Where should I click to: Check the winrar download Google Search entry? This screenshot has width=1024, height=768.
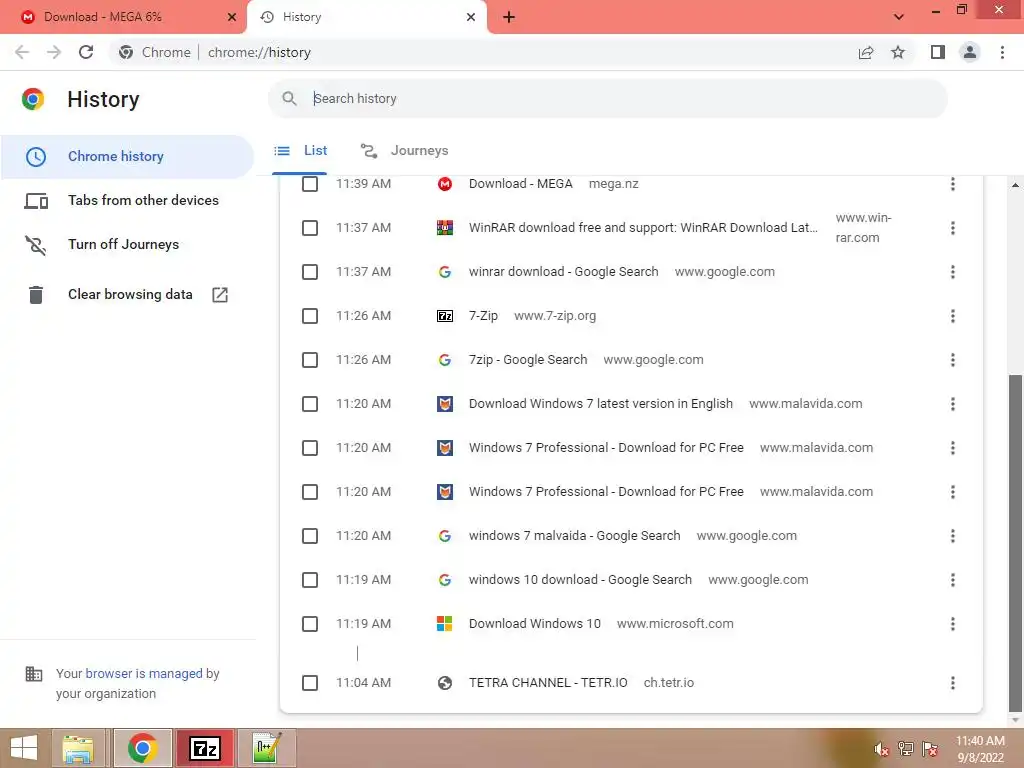(x=310, y=272)
